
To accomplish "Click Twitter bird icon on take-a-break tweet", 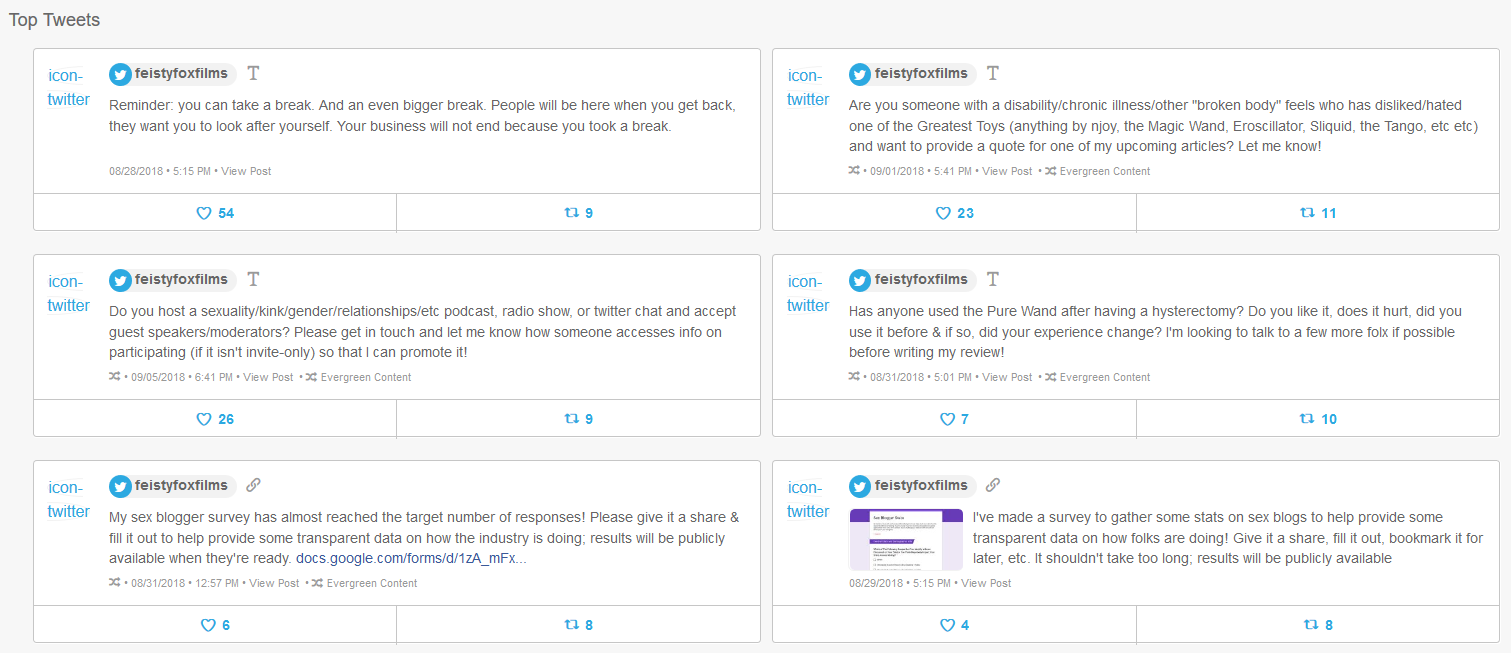I will click(x=121, y=74).
